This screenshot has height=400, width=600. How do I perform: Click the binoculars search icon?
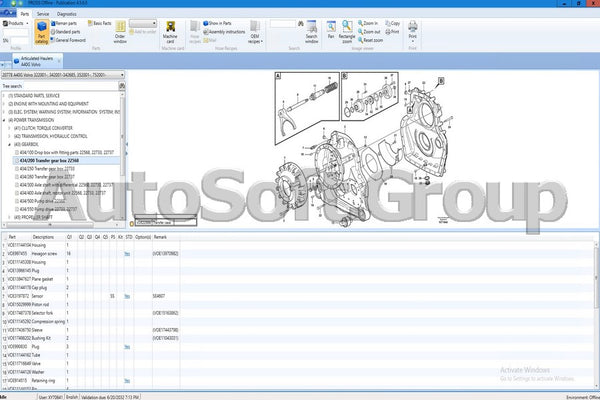pos(301,24)
